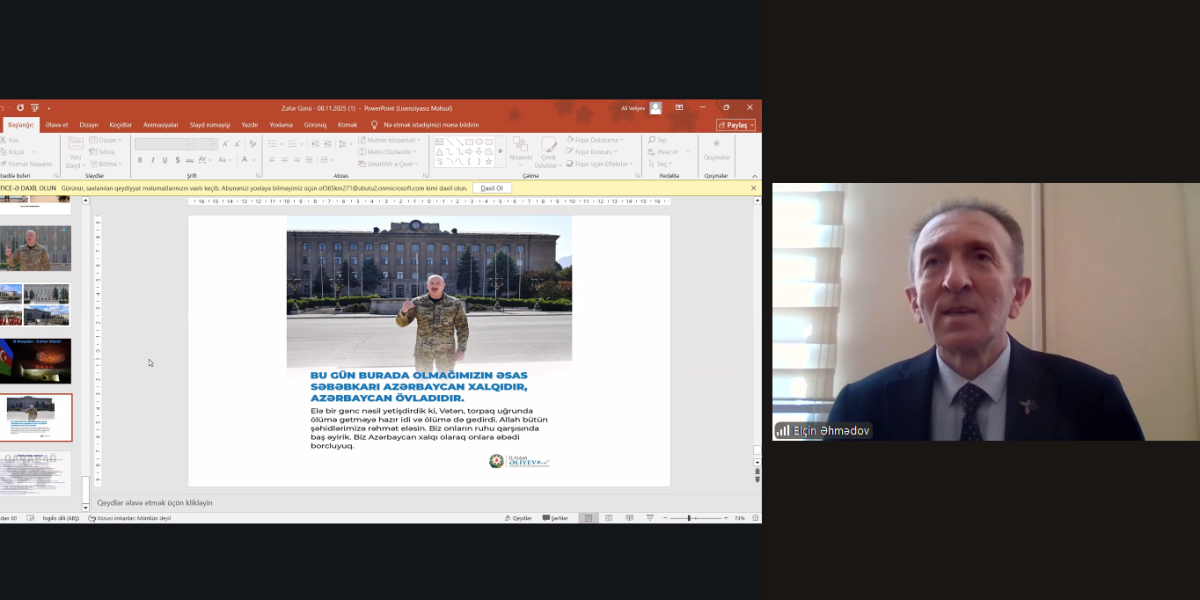Open the Fiqur Konturu dropdown
This screenshot has width=1200, height=600.
pos(594,152)
